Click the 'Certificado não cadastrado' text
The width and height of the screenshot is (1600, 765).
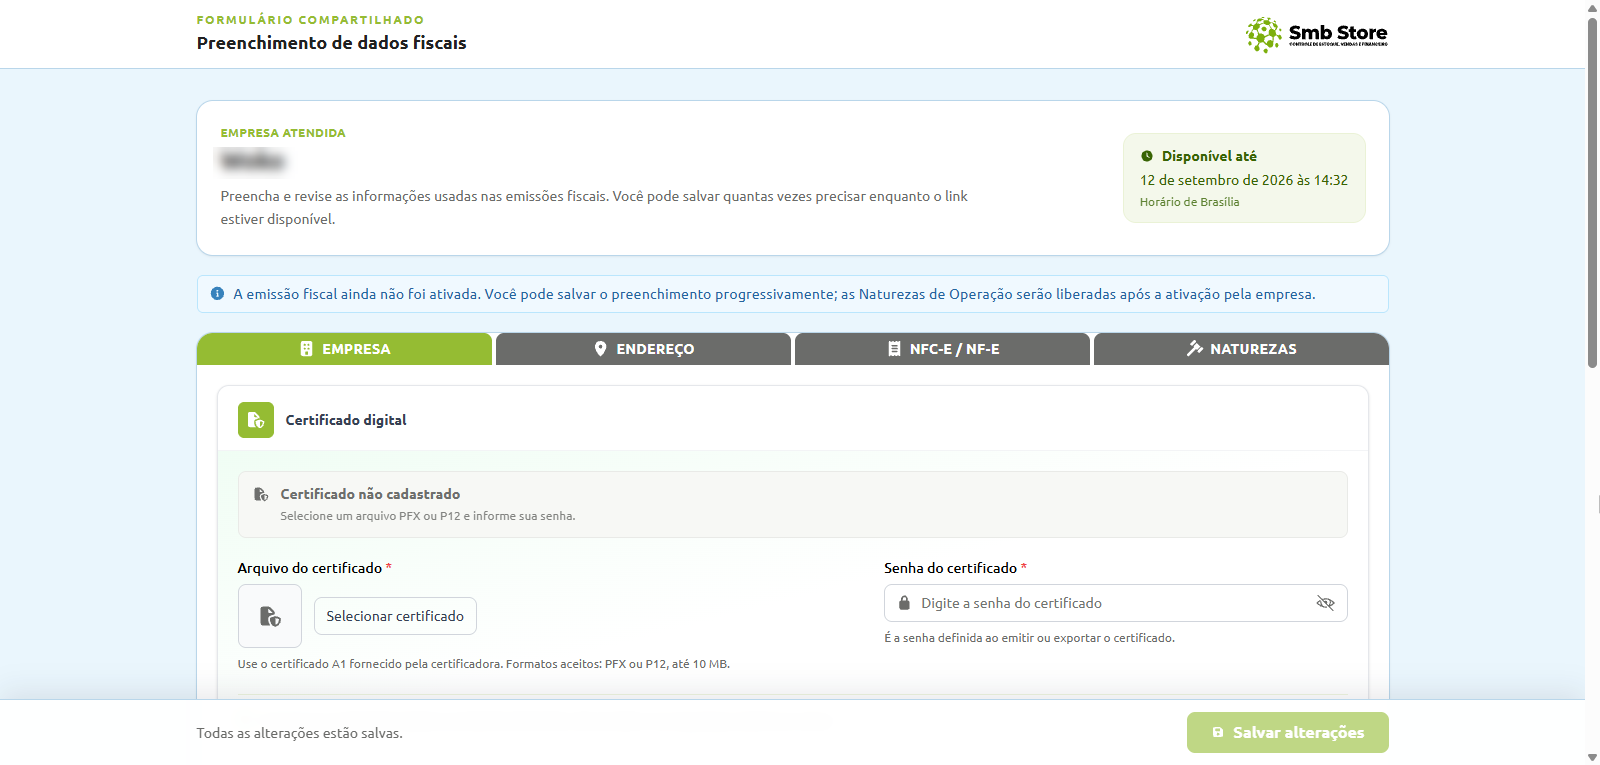click(x=370, y=494)
